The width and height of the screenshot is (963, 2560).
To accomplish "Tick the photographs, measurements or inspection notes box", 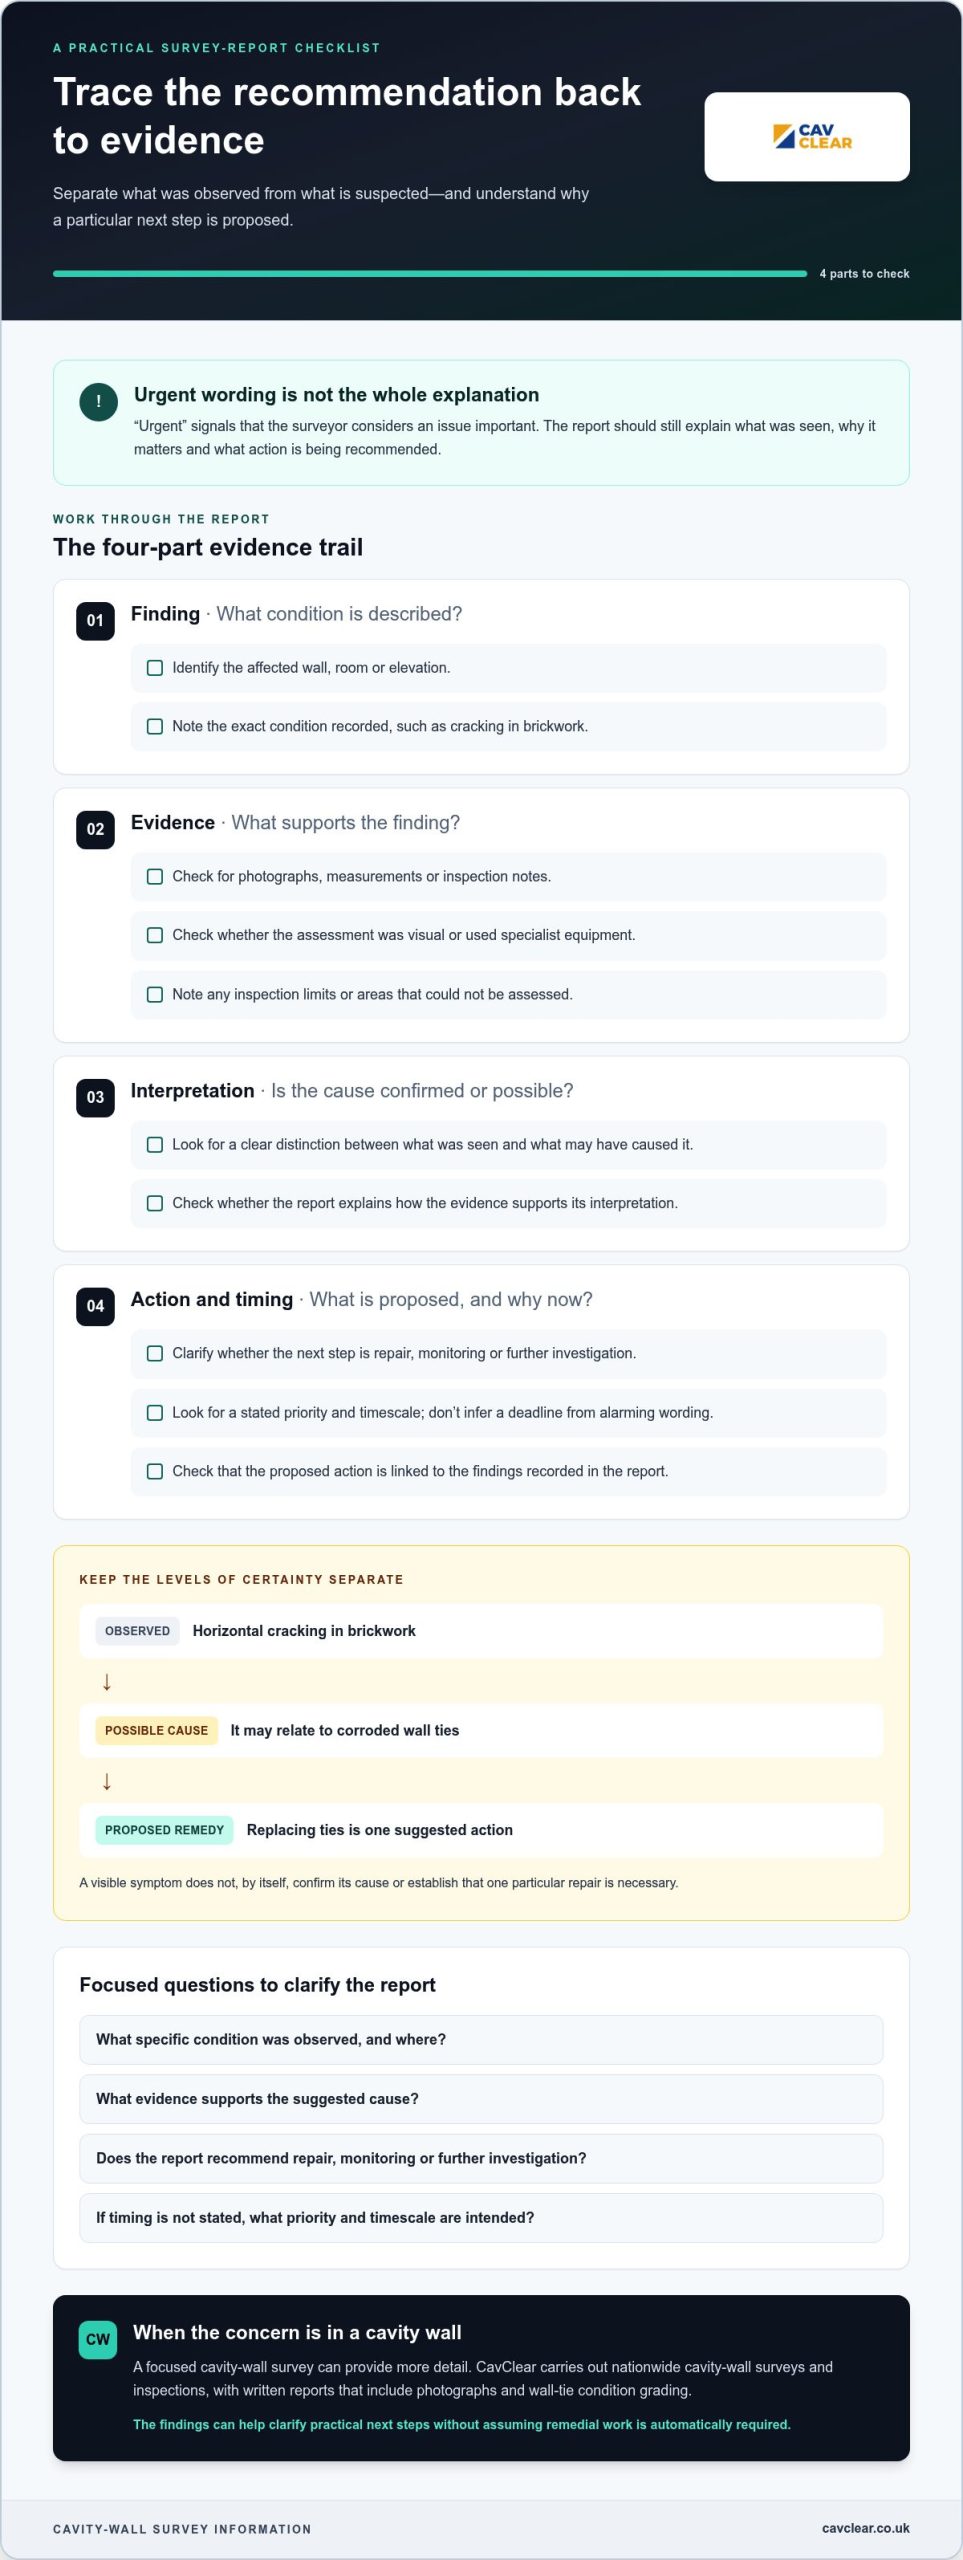I will [x=155, y=877].
